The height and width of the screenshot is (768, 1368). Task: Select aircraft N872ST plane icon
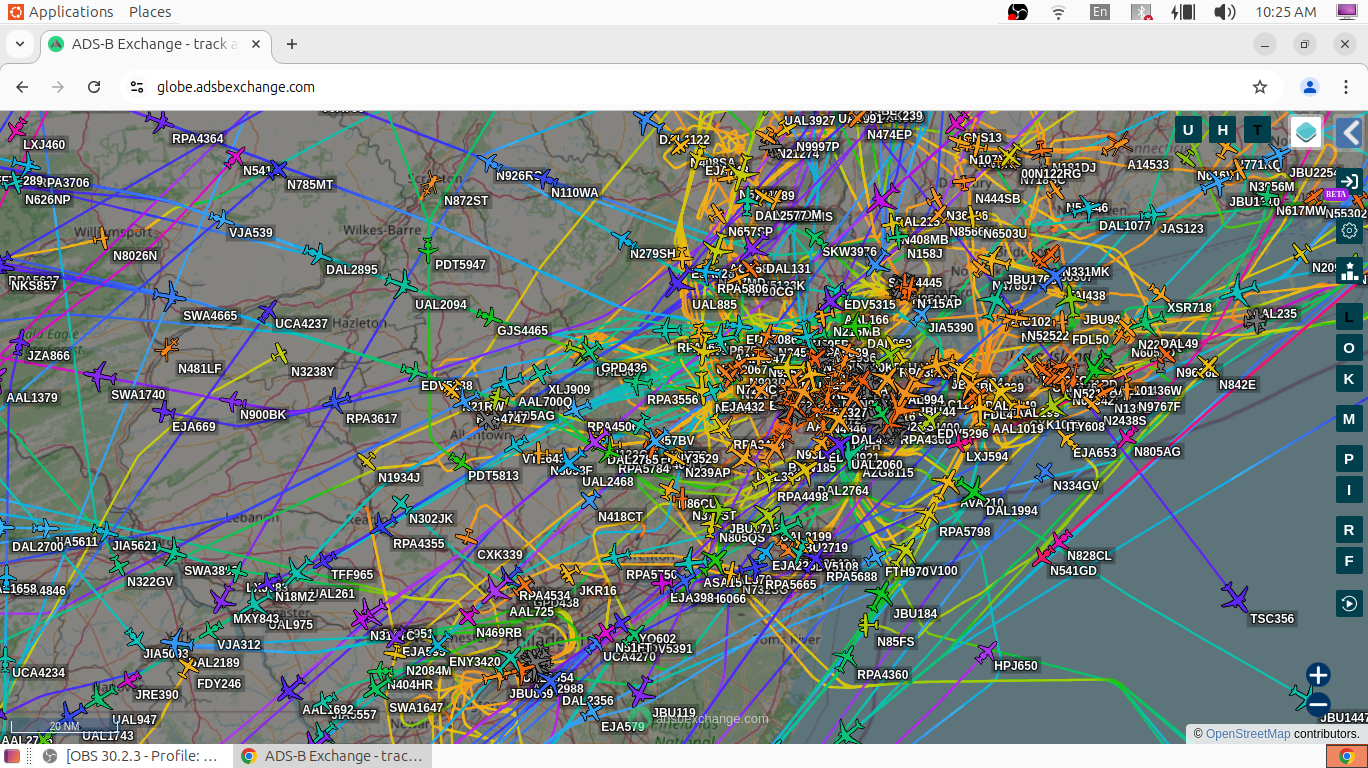coord(430,185)
